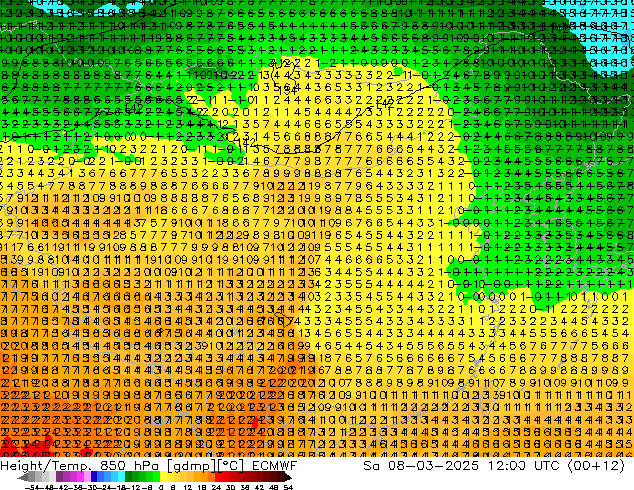
Task: Click the "[gdmp]" unit label
Action: pyautogui.click(x=190, y=466)
